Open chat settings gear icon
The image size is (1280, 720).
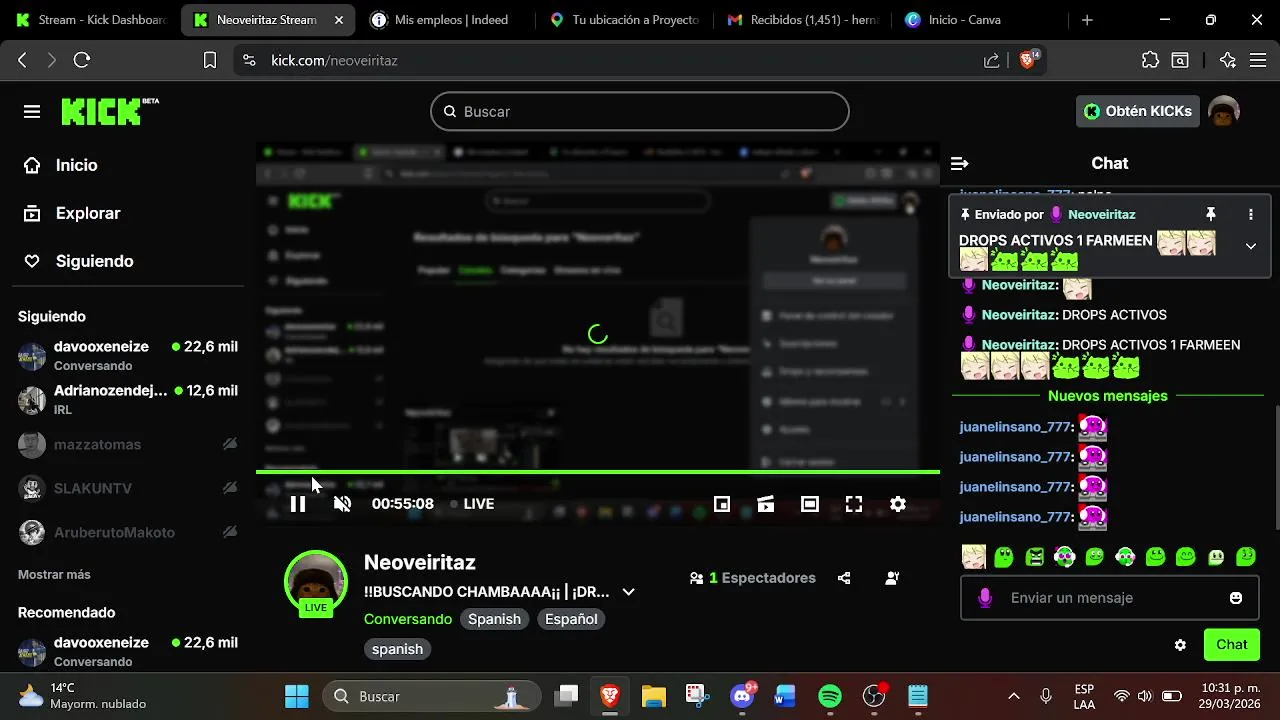point(1180,645)
